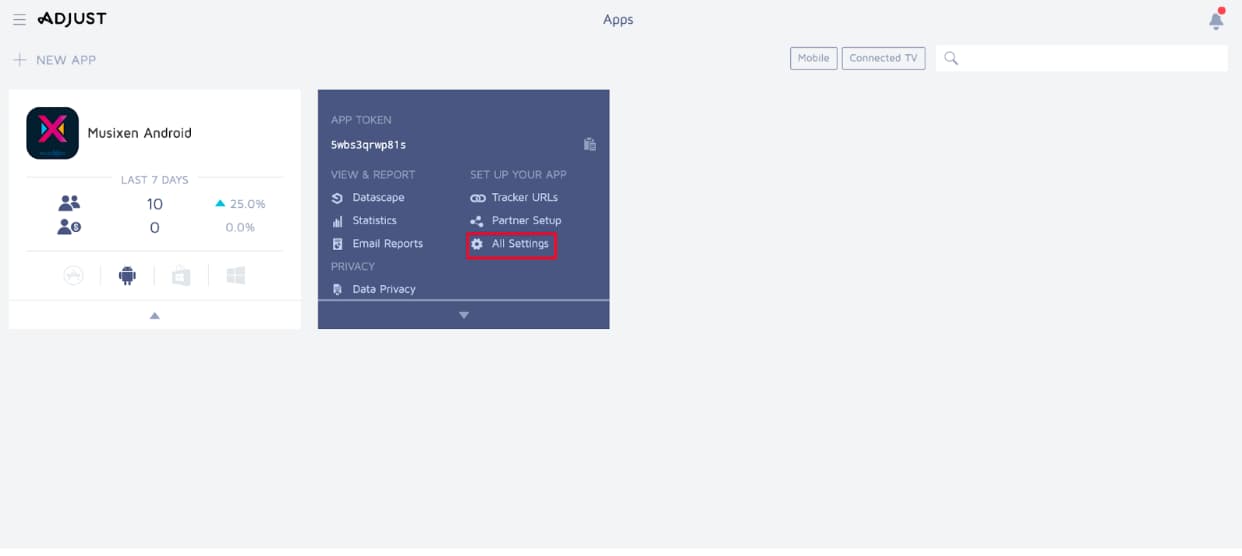Open Partner Setup
The width and height of the screenshot is (1242, 556).
click(x=526, y=221)
